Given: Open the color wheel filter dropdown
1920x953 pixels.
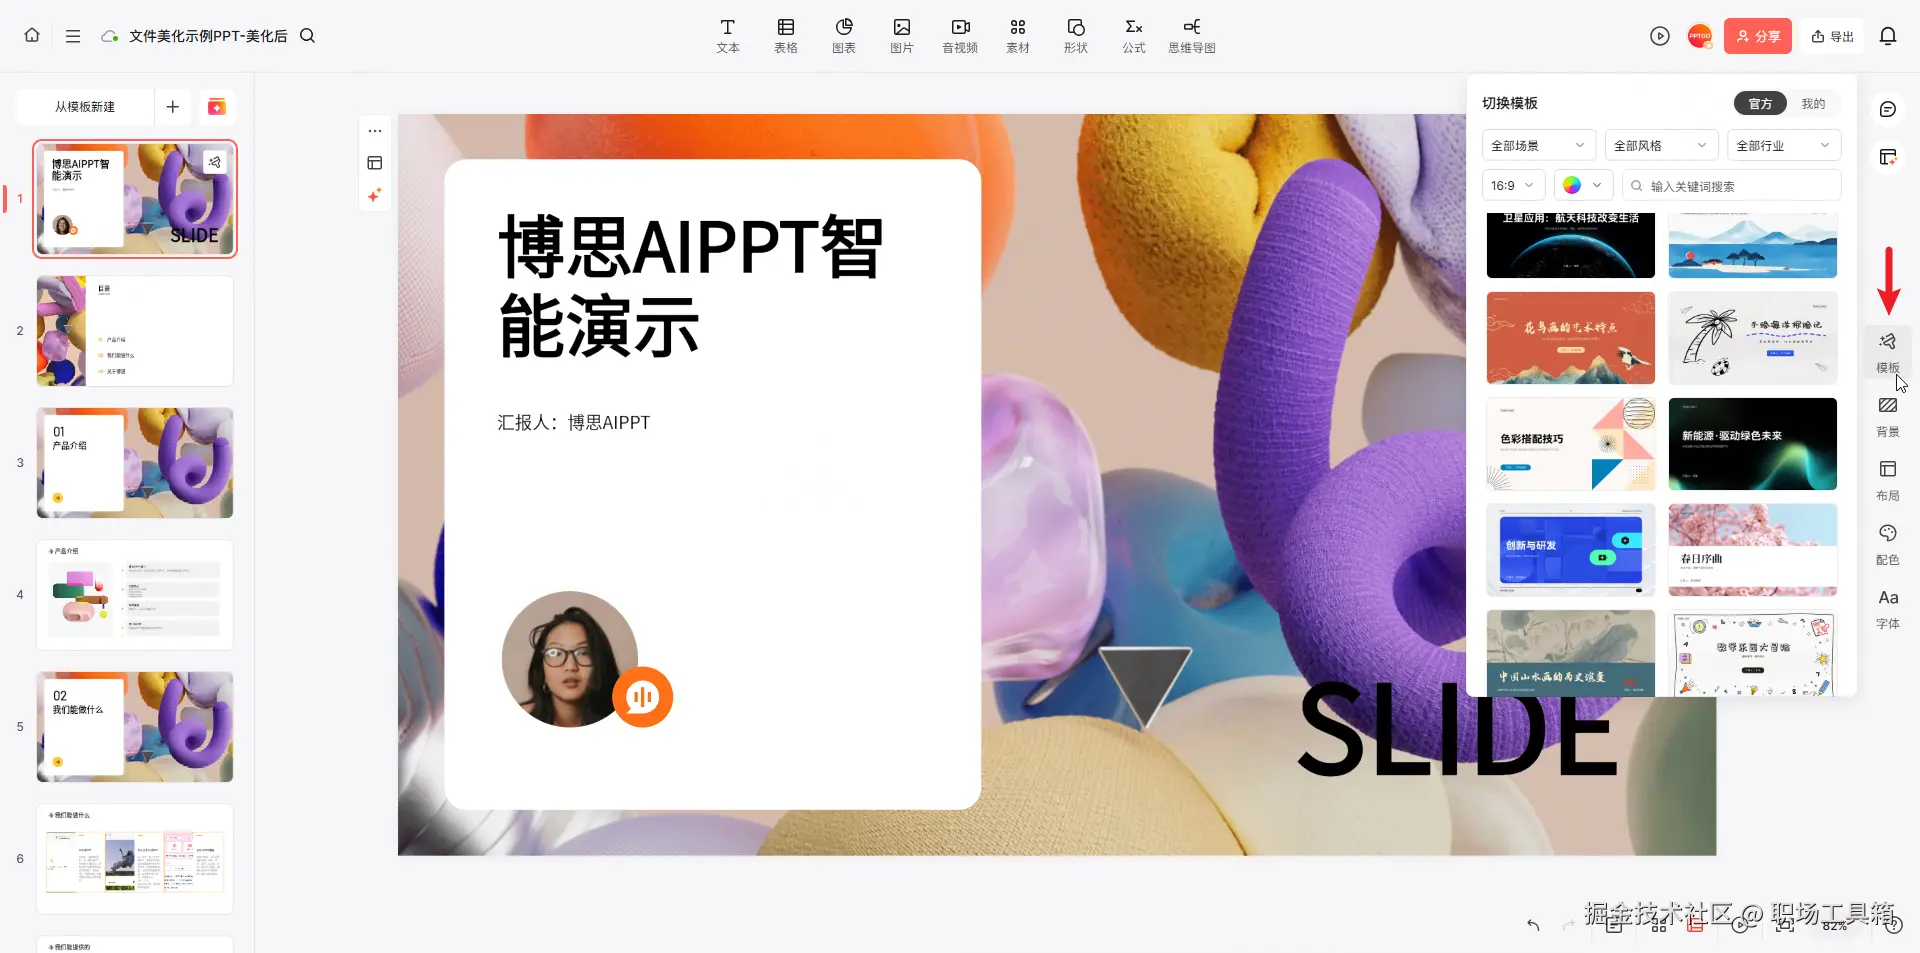Looking at the screenshot, I should tap(1583, 186).
